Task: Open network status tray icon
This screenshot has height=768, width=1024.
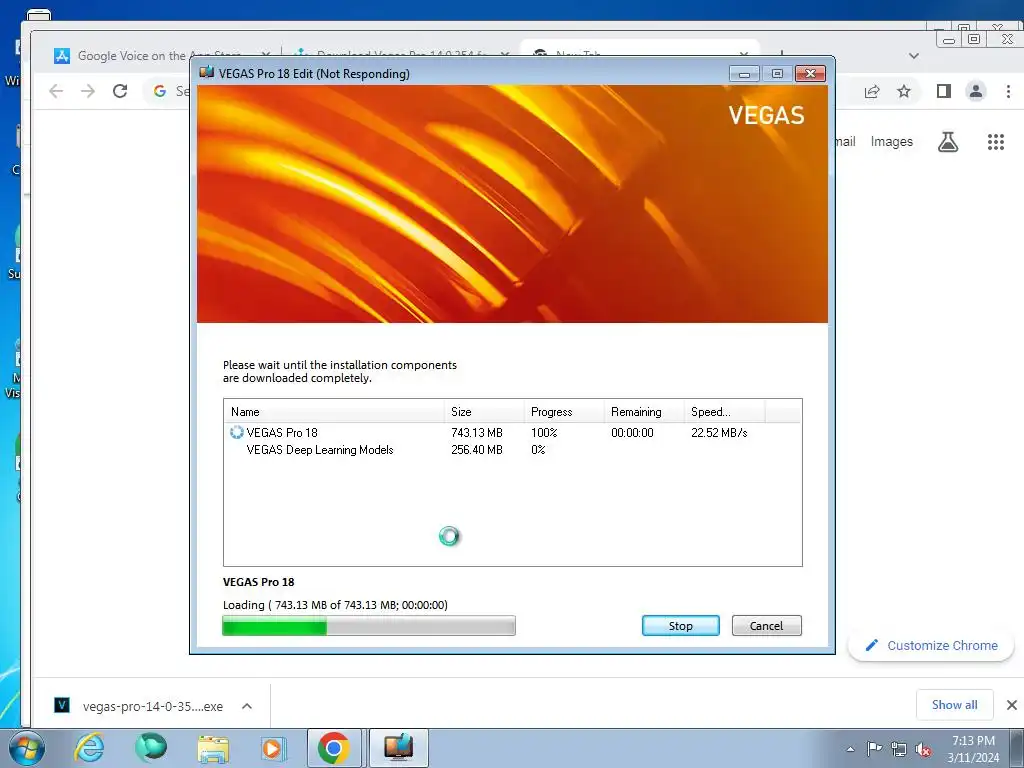Action: click(x=899, y=749)
